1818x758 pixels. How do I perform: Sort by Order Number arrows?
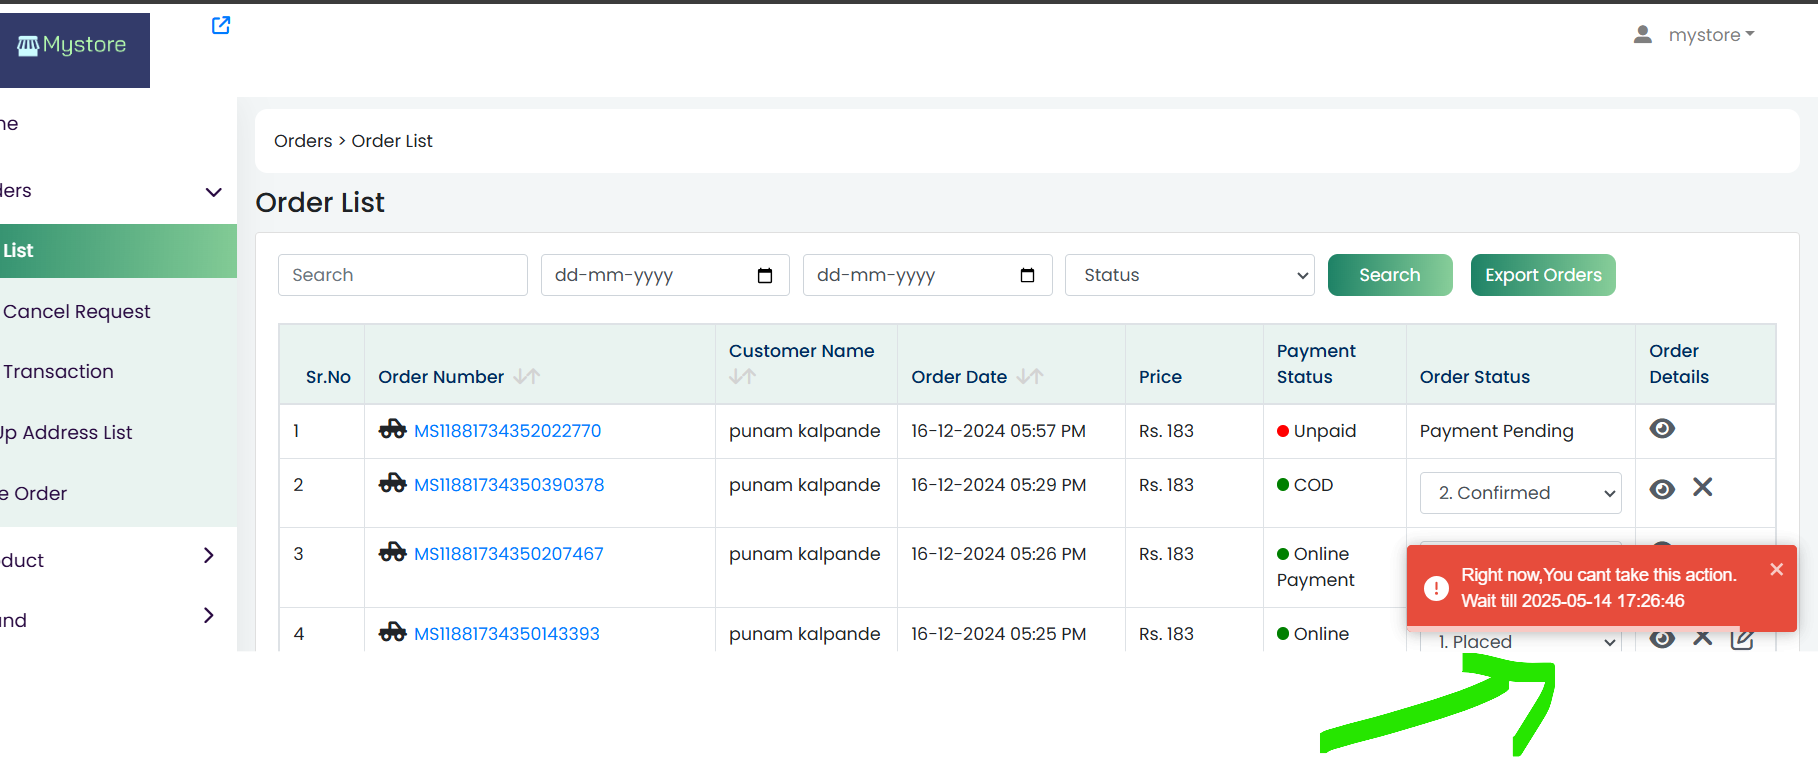[x=527, y=377]
